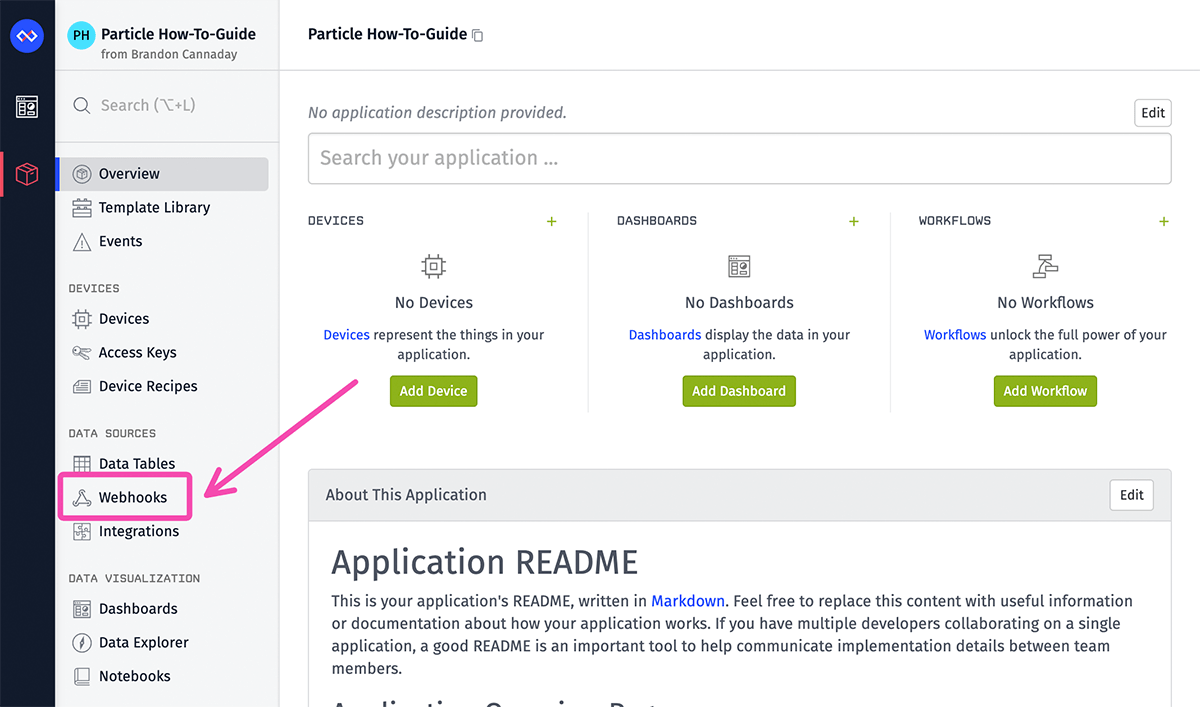Screen dimensions: 1200x707
Task: Follow the Devices link in description
Action: click(347, 335)
